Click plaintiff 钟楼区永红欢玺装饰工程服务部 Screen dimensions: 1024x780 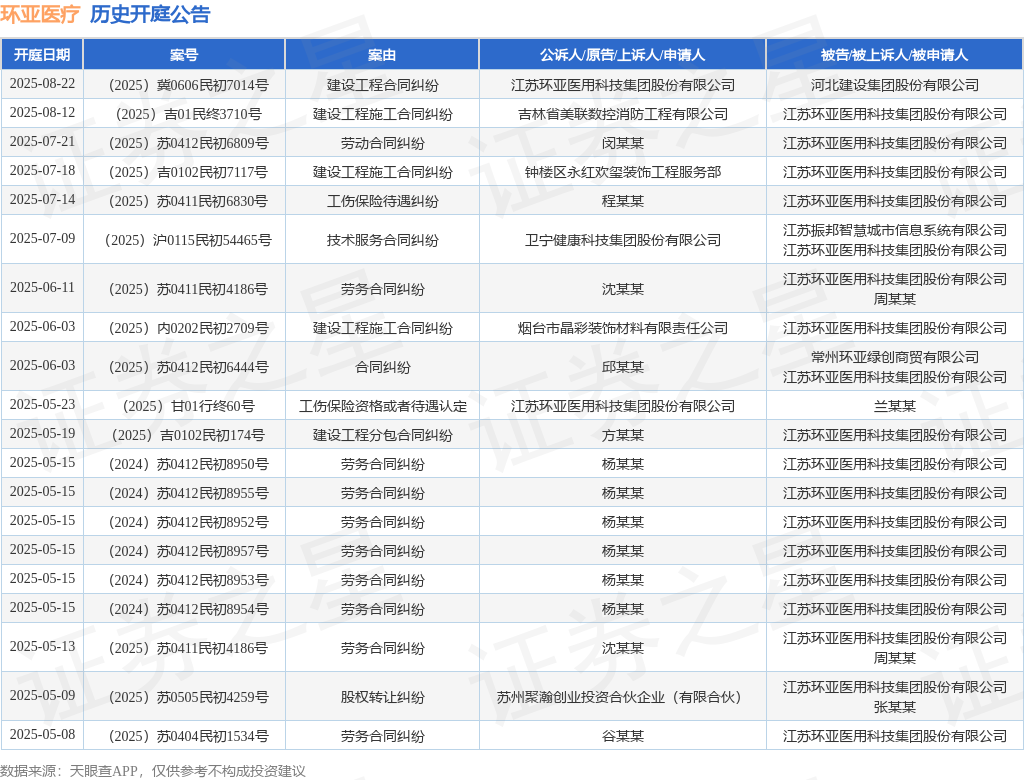click(x=623, y=172)
